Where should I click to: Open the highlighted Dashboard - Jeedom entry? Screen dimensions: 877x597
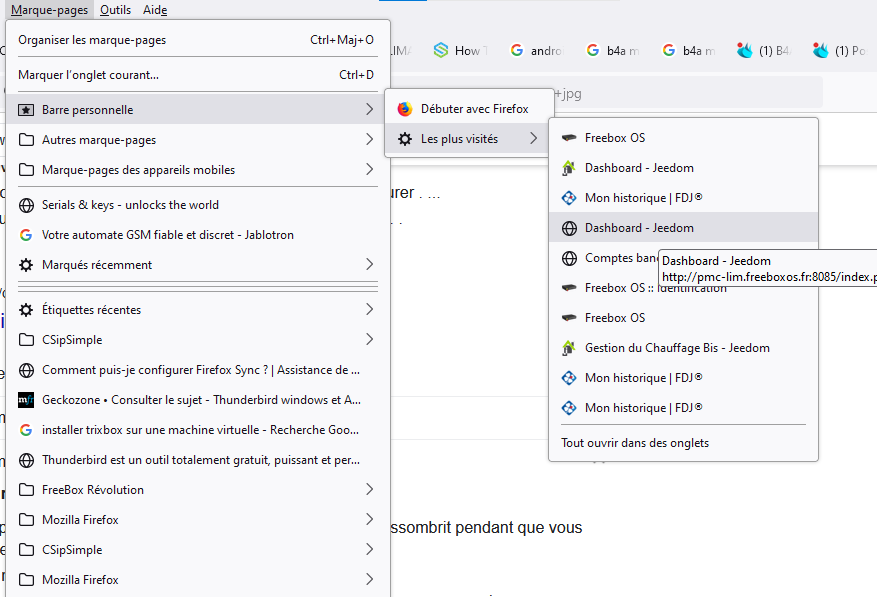pos(683,228)
